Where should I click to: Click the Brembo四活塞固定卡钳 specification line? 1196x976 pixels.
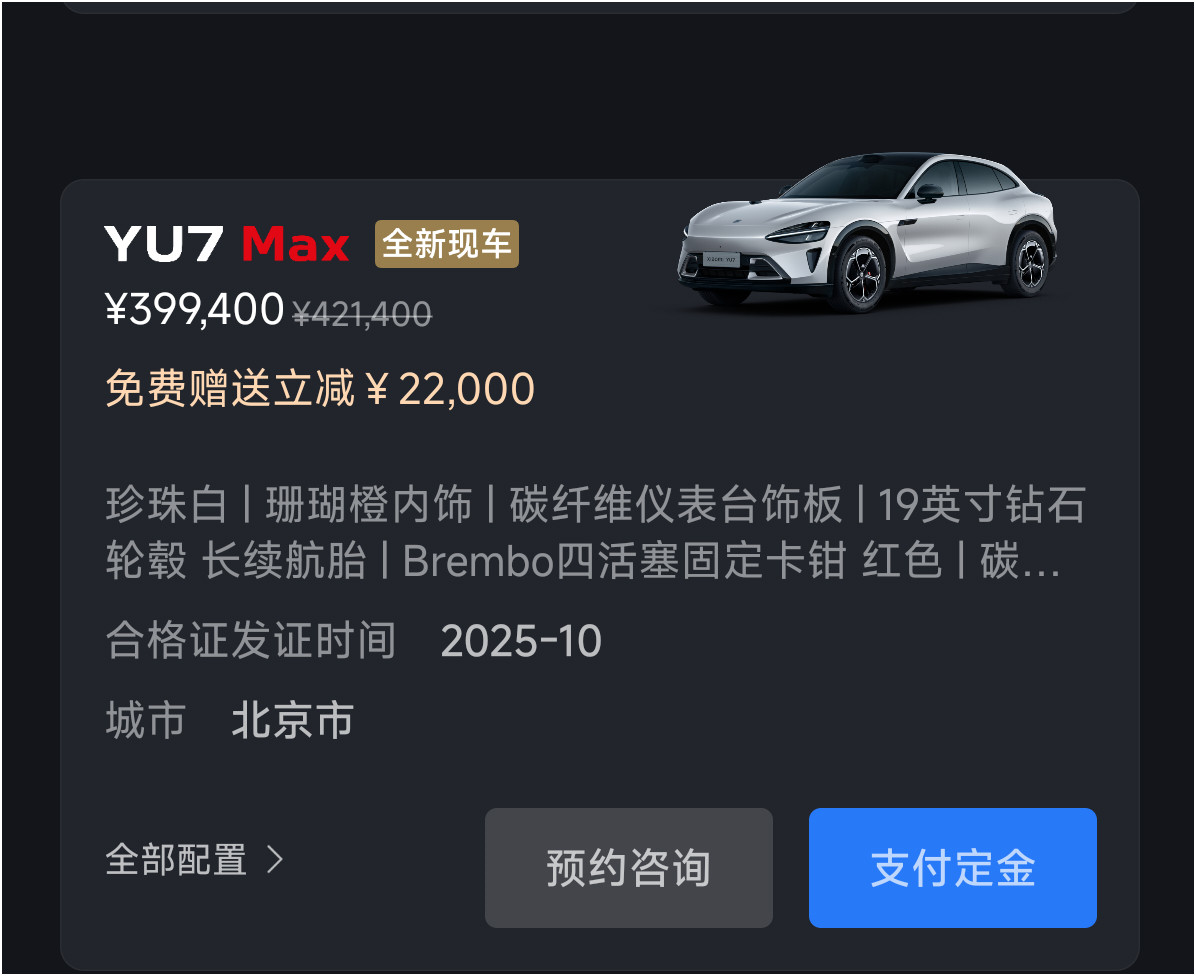click(624, 561)
